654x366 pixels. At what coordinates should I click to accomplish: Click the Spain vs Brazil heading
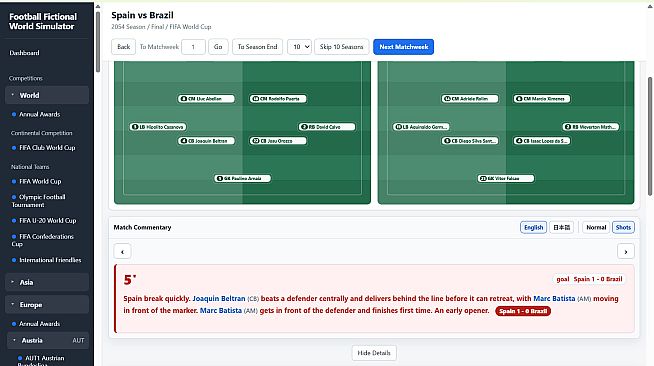point(142,15)
